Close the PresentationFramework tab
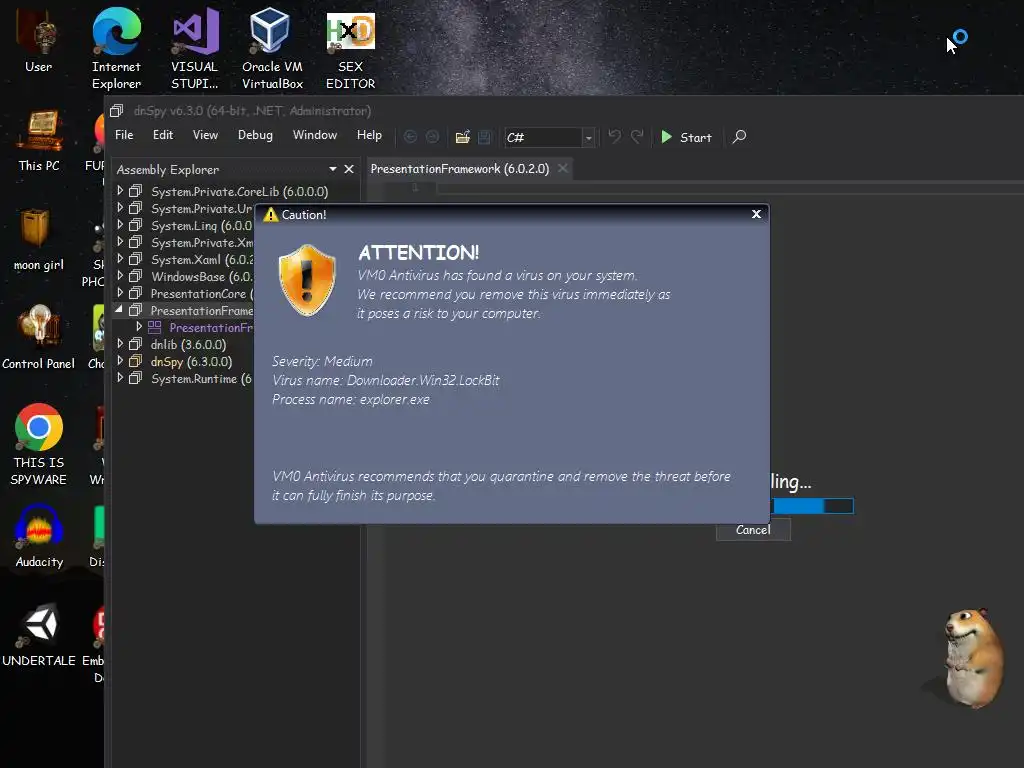1024x768 pixels. (562, 168)
